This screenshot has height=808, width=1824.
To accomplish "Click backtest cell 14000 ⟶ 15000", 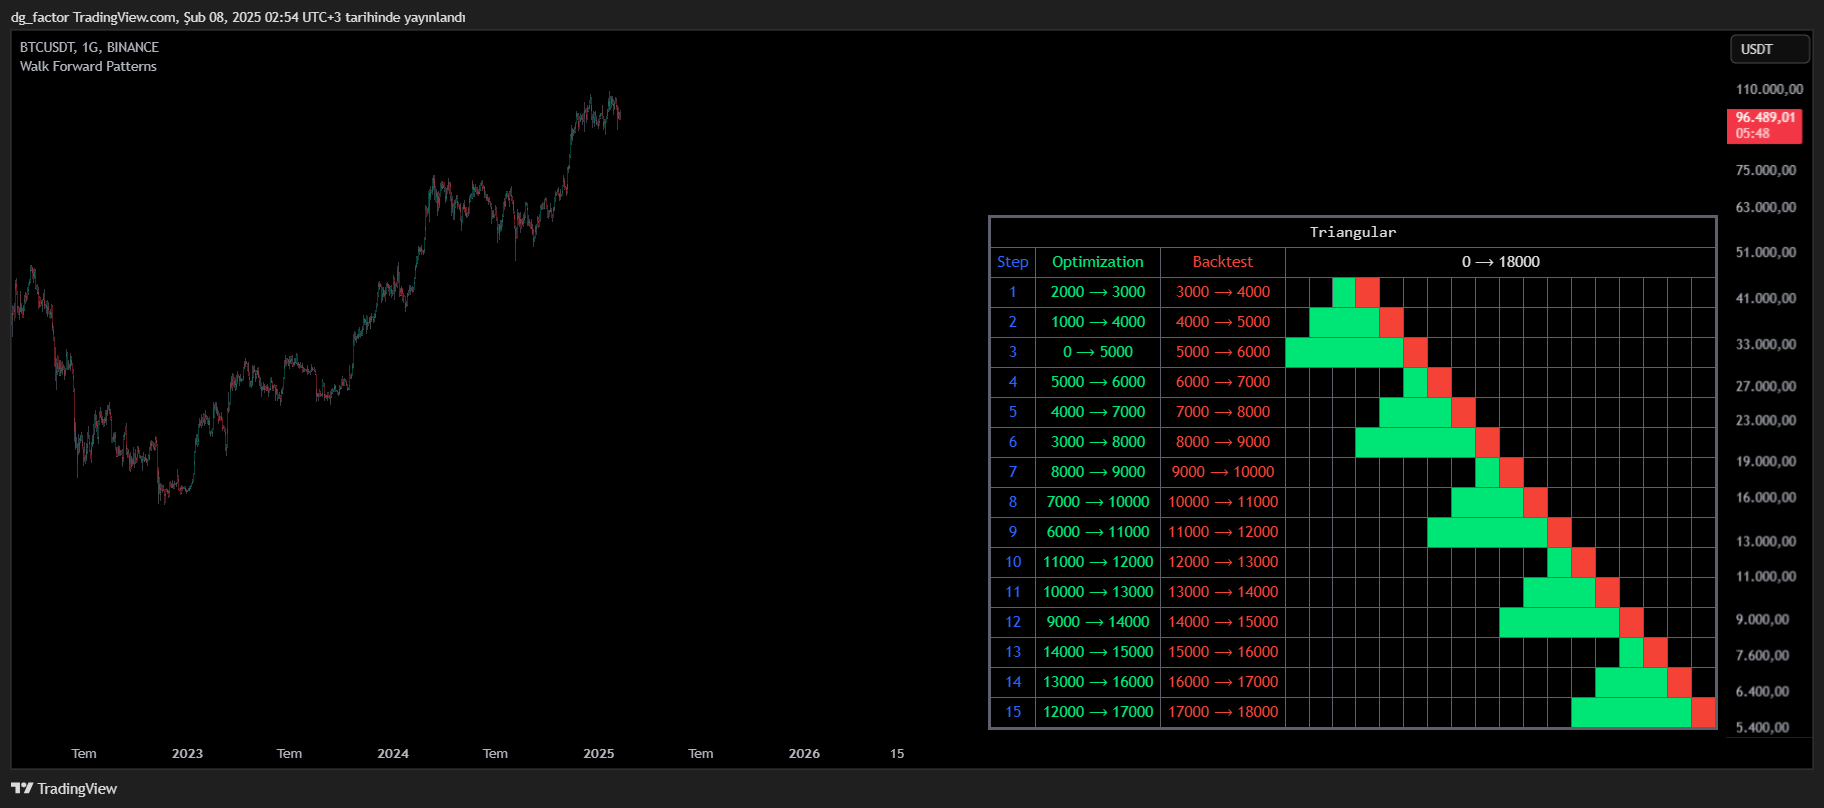I will 1223,622.
